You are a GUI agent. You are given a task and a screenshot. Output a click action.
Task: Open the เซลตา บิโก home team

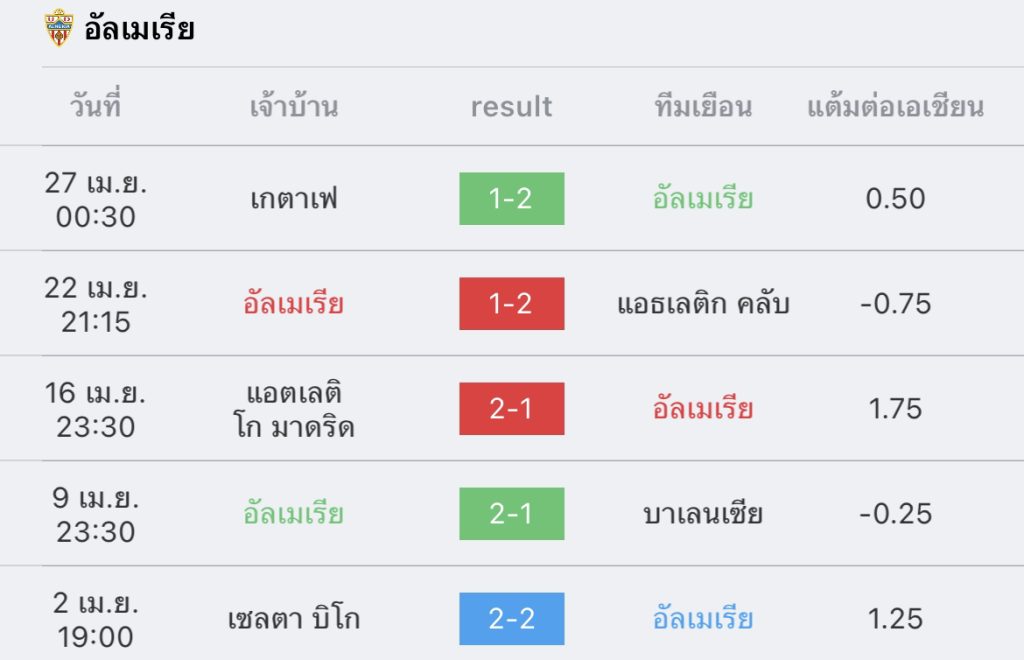pyautogui.click(x=294, y=619)
